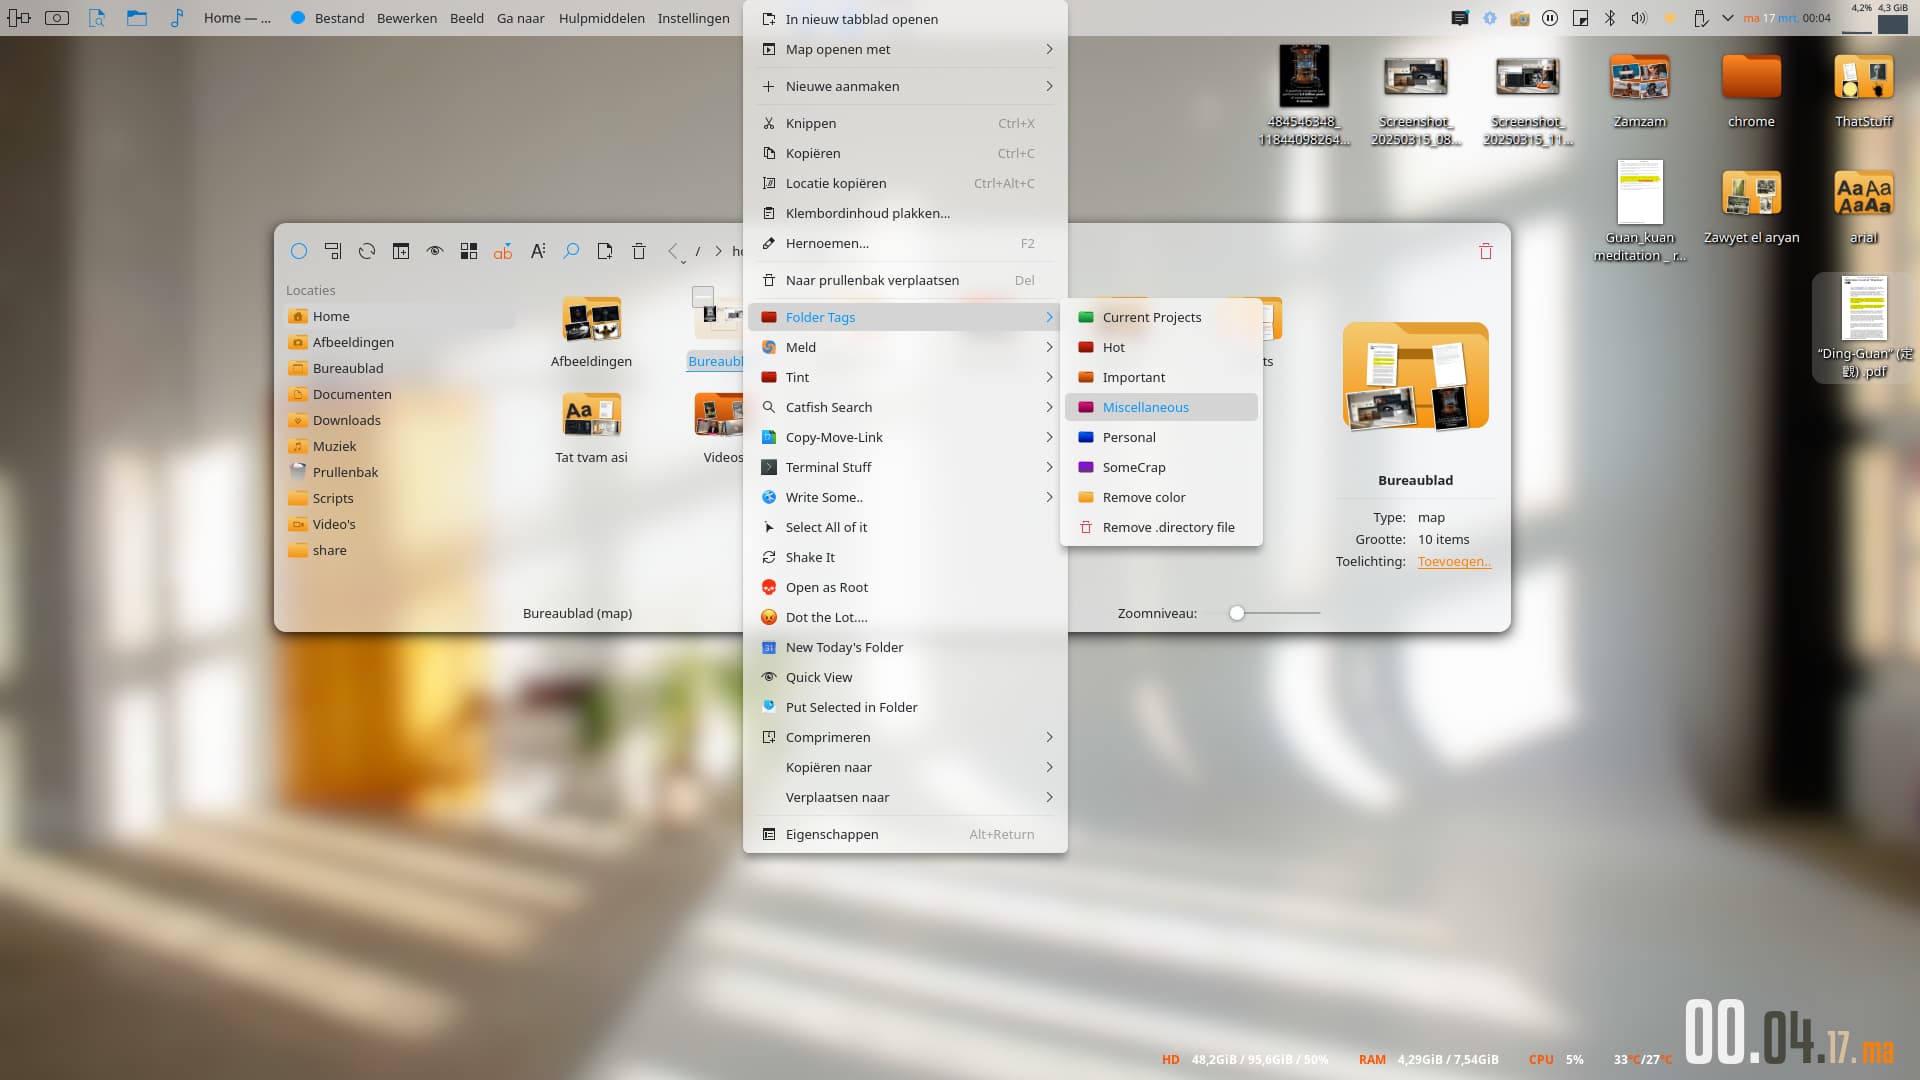Open the Hulpmiddelen menu
The height and width of the screenshot is (1080, 1920).
pyautogui.click(x=601, y=18)
